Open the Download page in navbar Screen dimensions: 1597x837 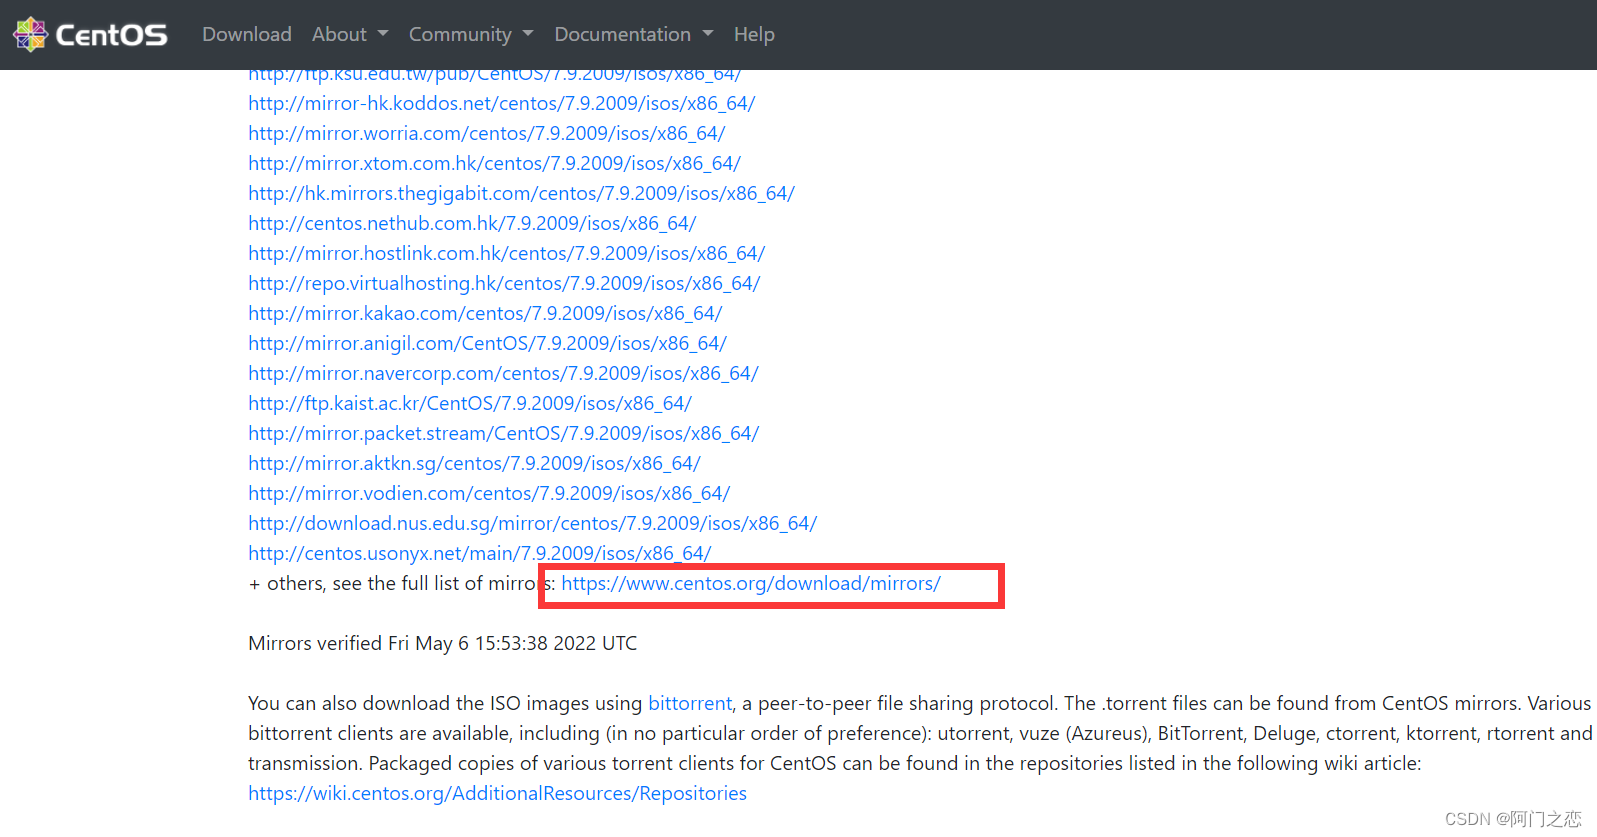click(x=247, y=34)
